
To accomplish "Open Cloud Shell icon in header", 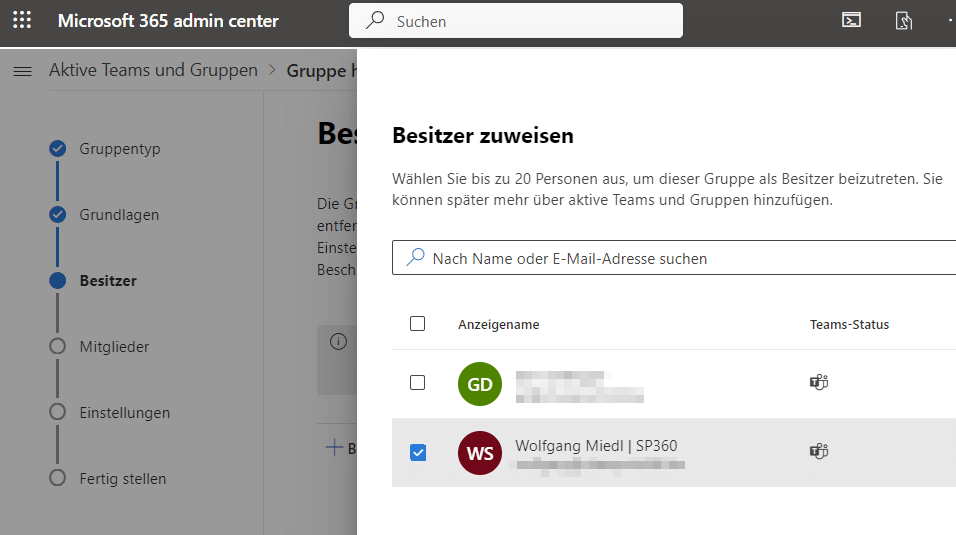I will pos(851,20).
